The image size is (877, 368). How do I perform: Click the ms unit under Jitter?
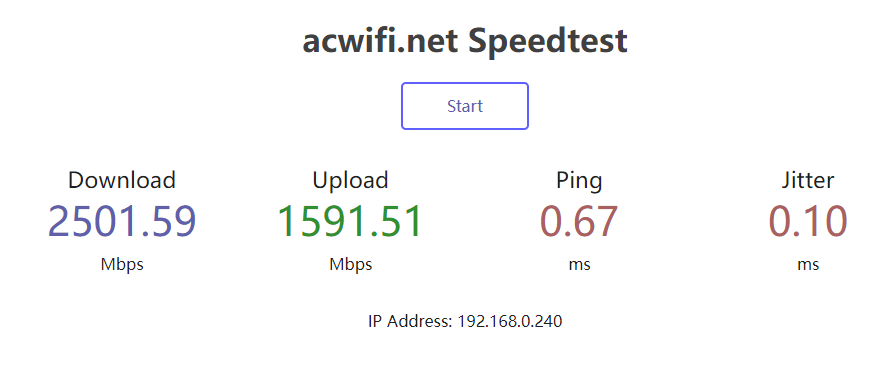click(x=808, y=265)
